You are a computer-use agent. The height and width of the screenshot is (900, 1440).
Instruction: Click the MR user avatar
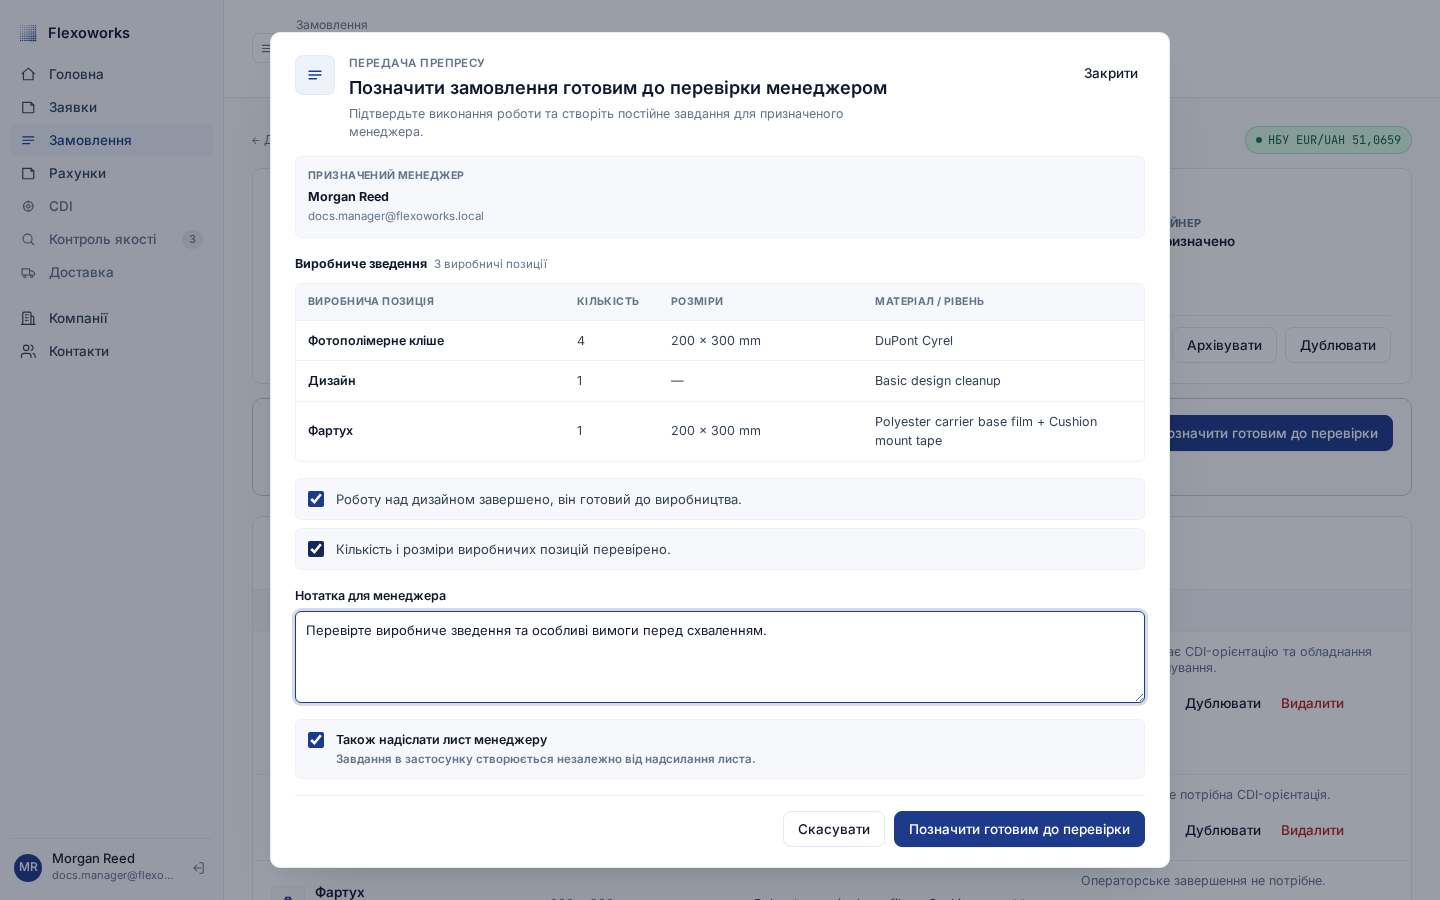28,867
